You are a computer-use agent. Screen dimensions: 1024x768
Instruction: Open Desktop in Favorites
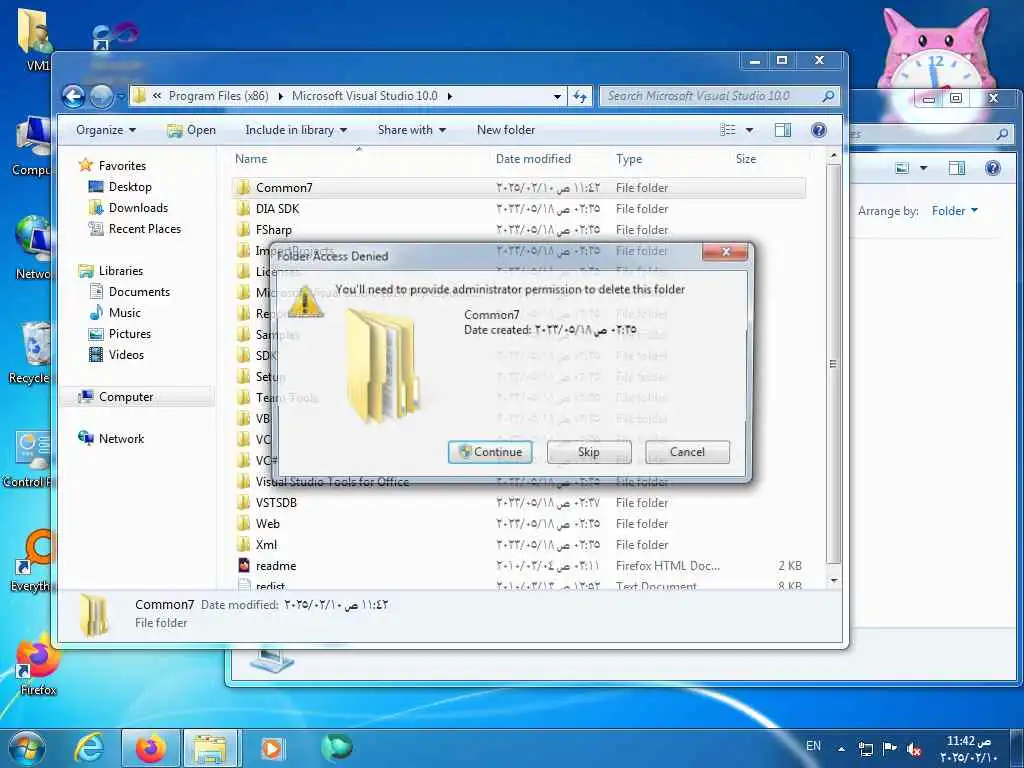(130, 187)
